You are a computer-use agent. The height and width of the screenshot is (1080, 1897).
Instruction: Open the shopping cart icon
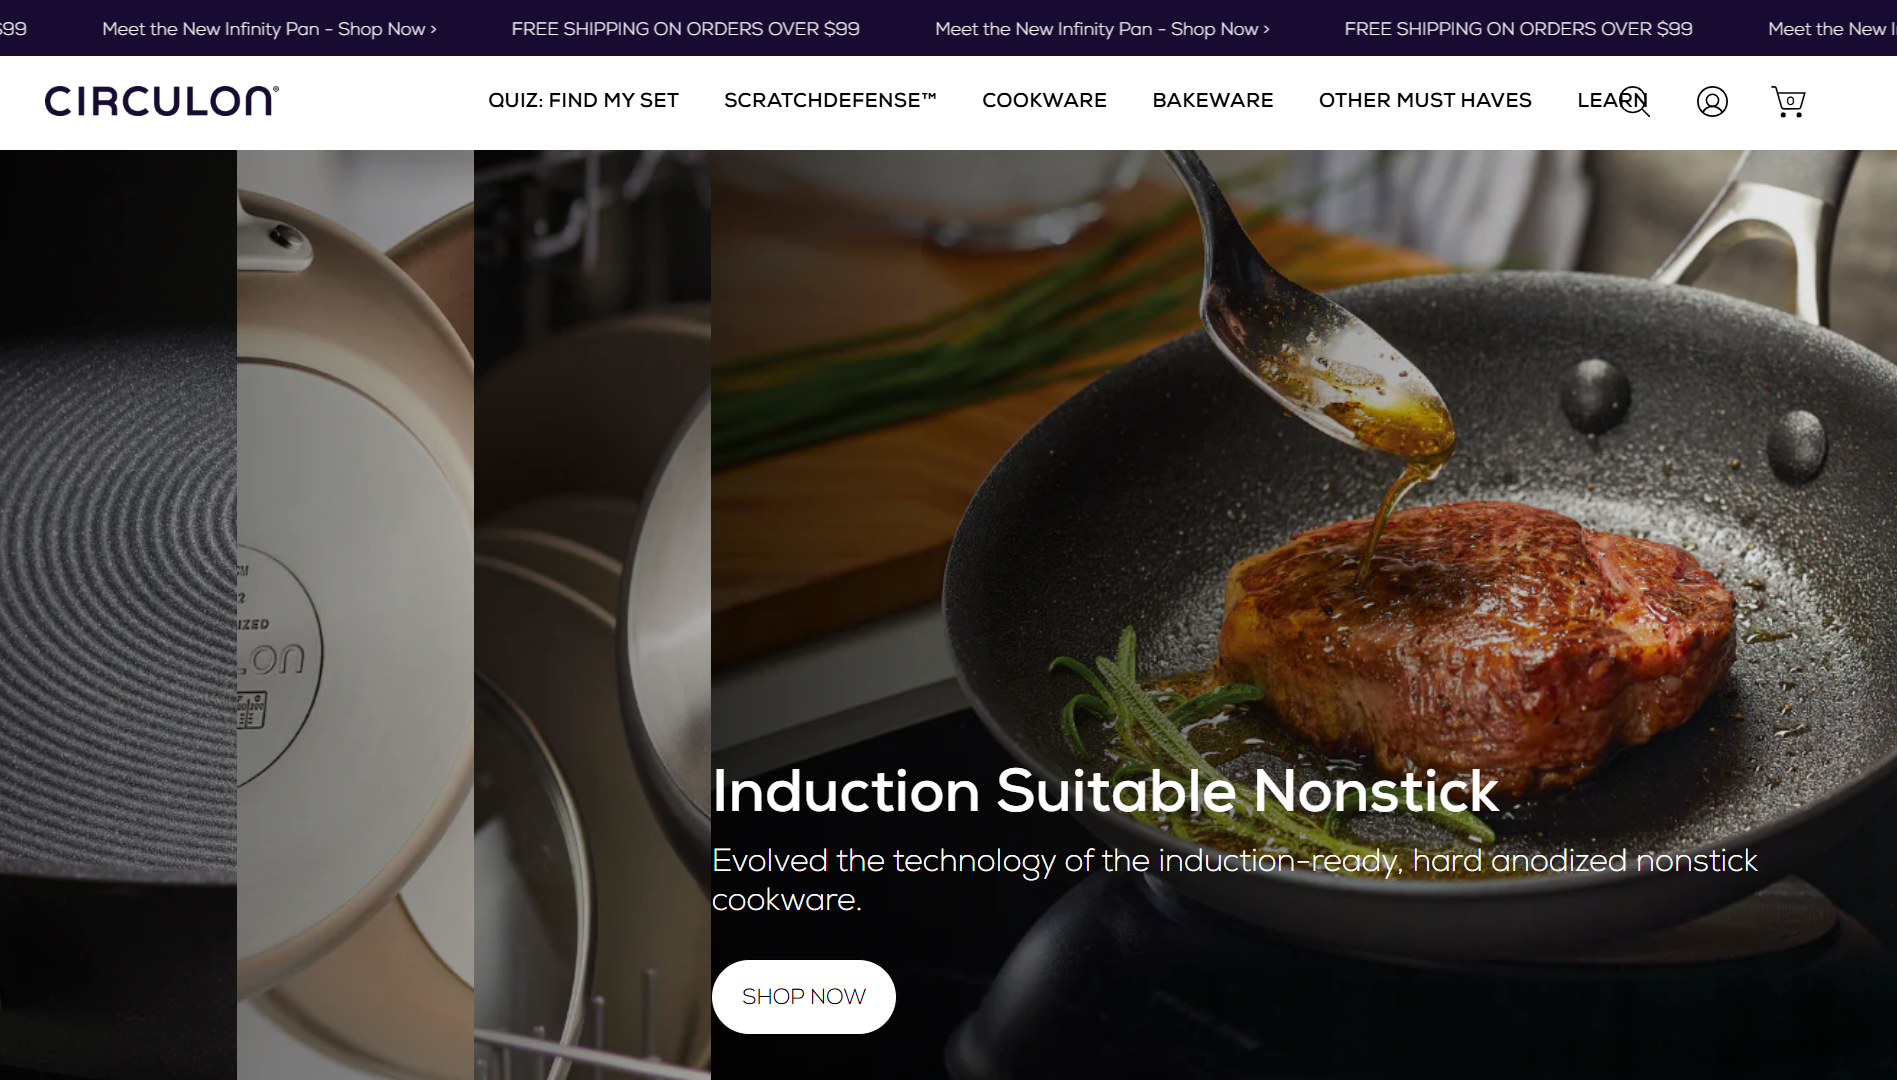[1788, 102]
